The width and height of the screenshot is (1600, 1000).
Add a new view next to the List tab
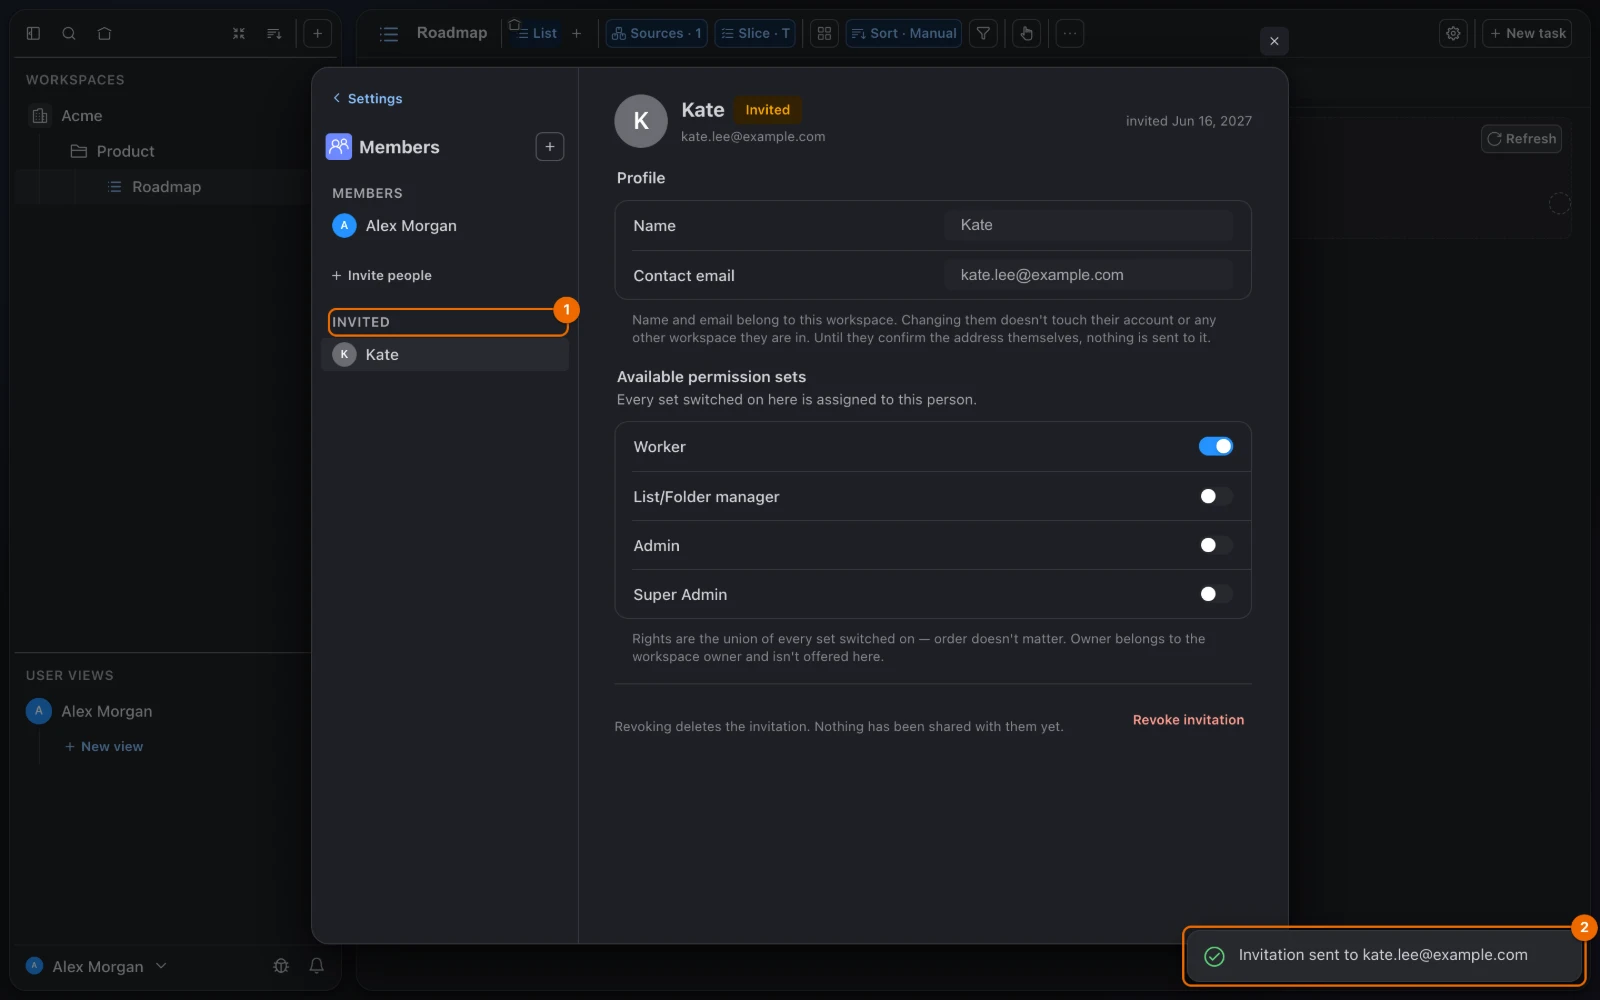point(576,33)
